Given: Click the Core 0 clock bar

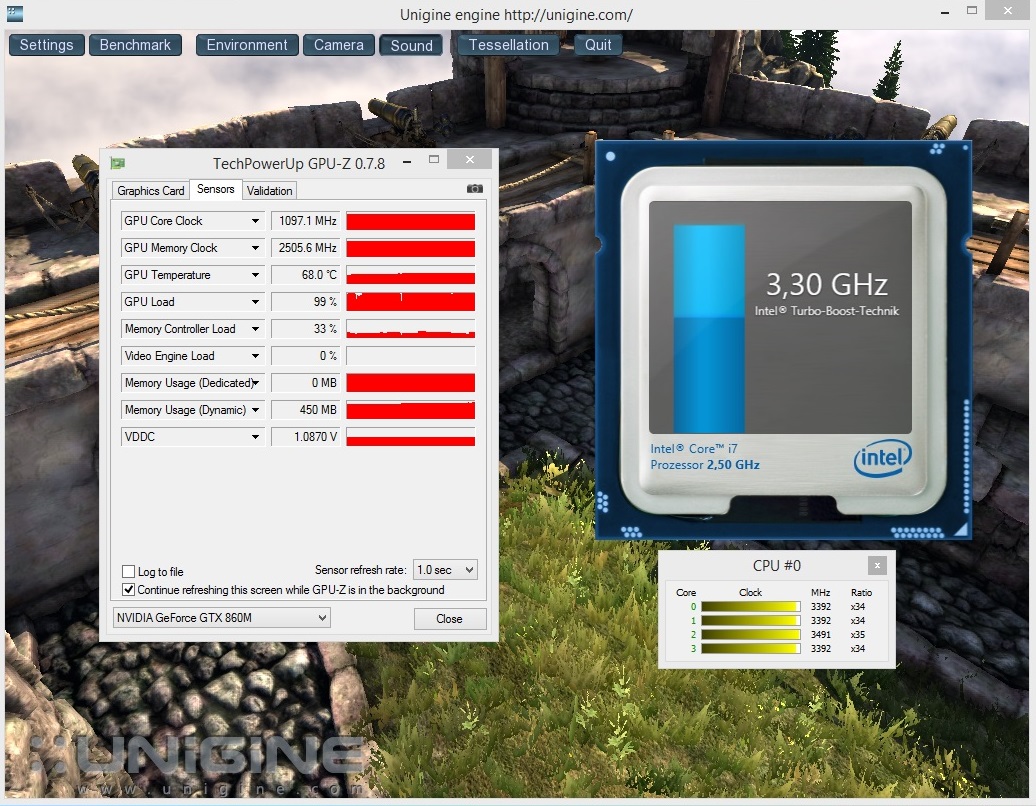Looking at the screenshot, I should point(751,606).
